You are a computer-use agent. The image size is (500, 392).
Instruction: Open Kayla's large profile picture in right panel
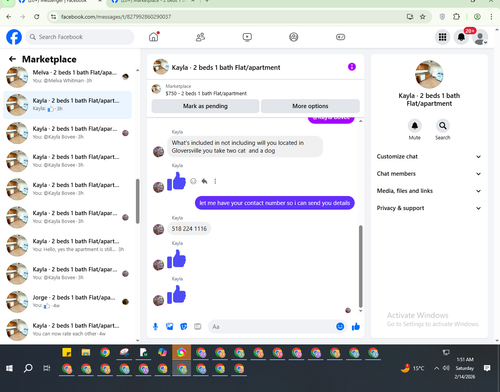429,74
